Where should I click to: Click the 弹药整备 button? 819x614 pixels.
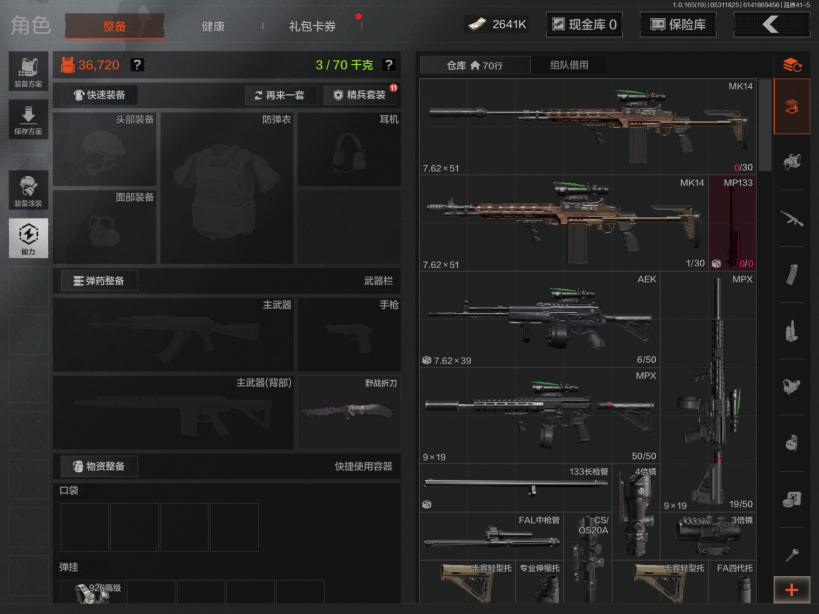click(x=99, y=281)
